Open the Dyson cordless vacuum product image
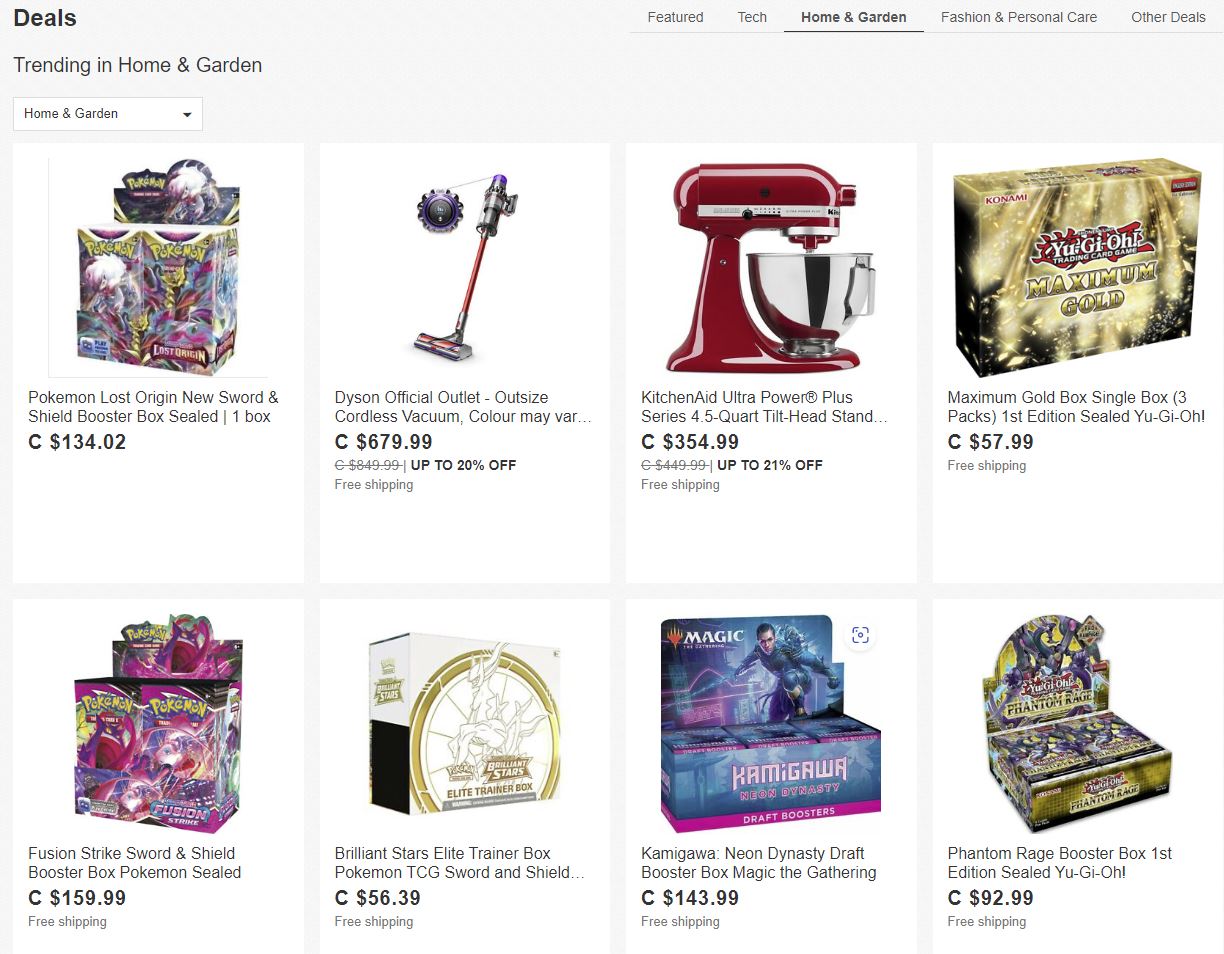The width and height of the screenshot is (1224, 954). (x=465, y=267)
